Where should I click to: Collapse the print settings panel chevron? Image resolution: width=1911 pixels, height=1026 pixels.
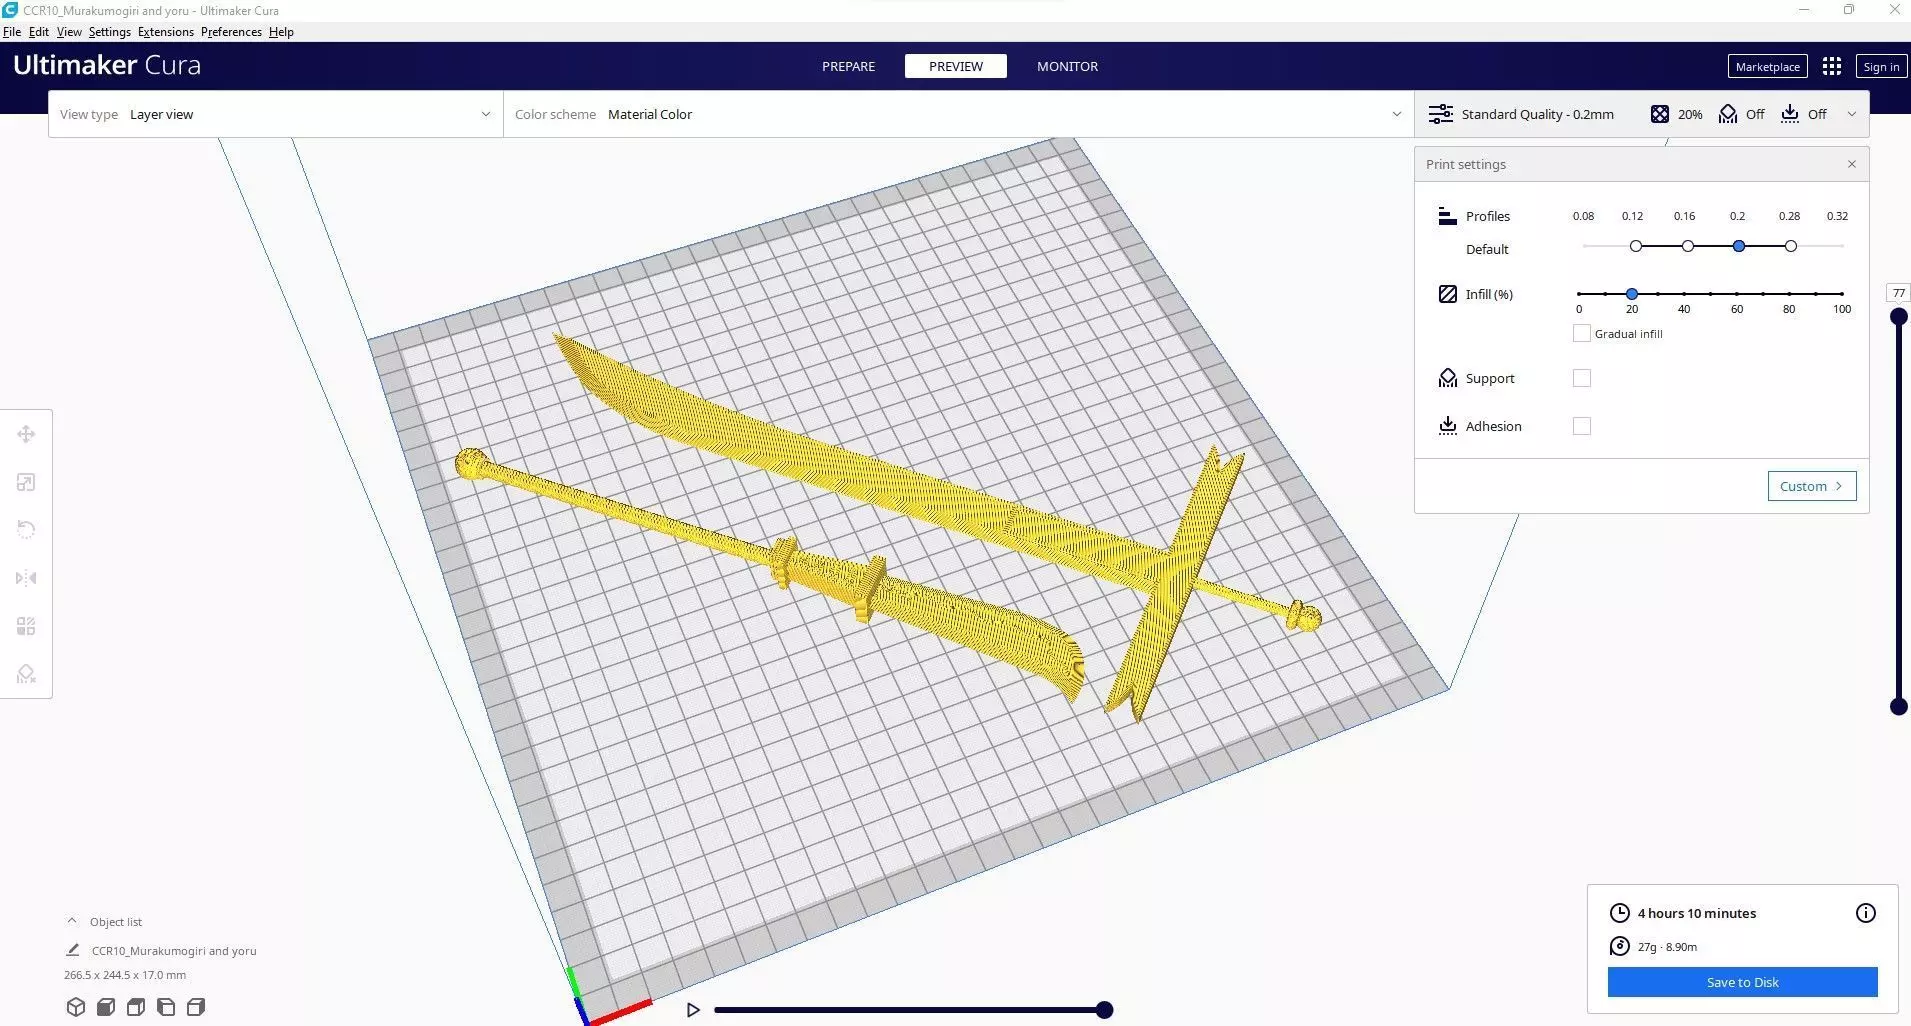(1852, 114)
